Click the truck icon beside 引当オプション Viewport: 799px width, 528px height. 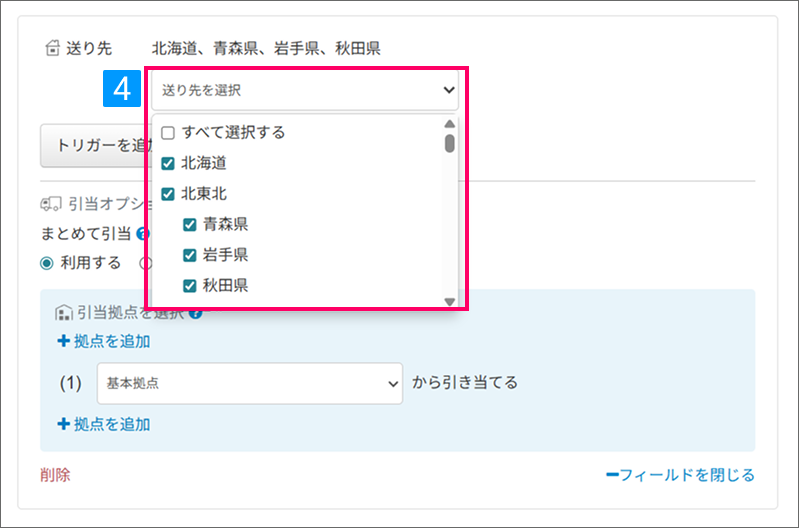pos(50,204)
